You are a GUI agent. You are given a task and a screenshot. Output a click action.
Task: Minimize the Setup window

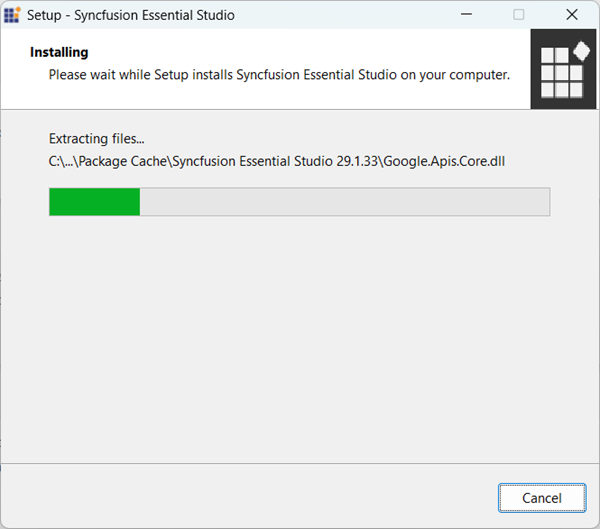(x=466, y=15)
